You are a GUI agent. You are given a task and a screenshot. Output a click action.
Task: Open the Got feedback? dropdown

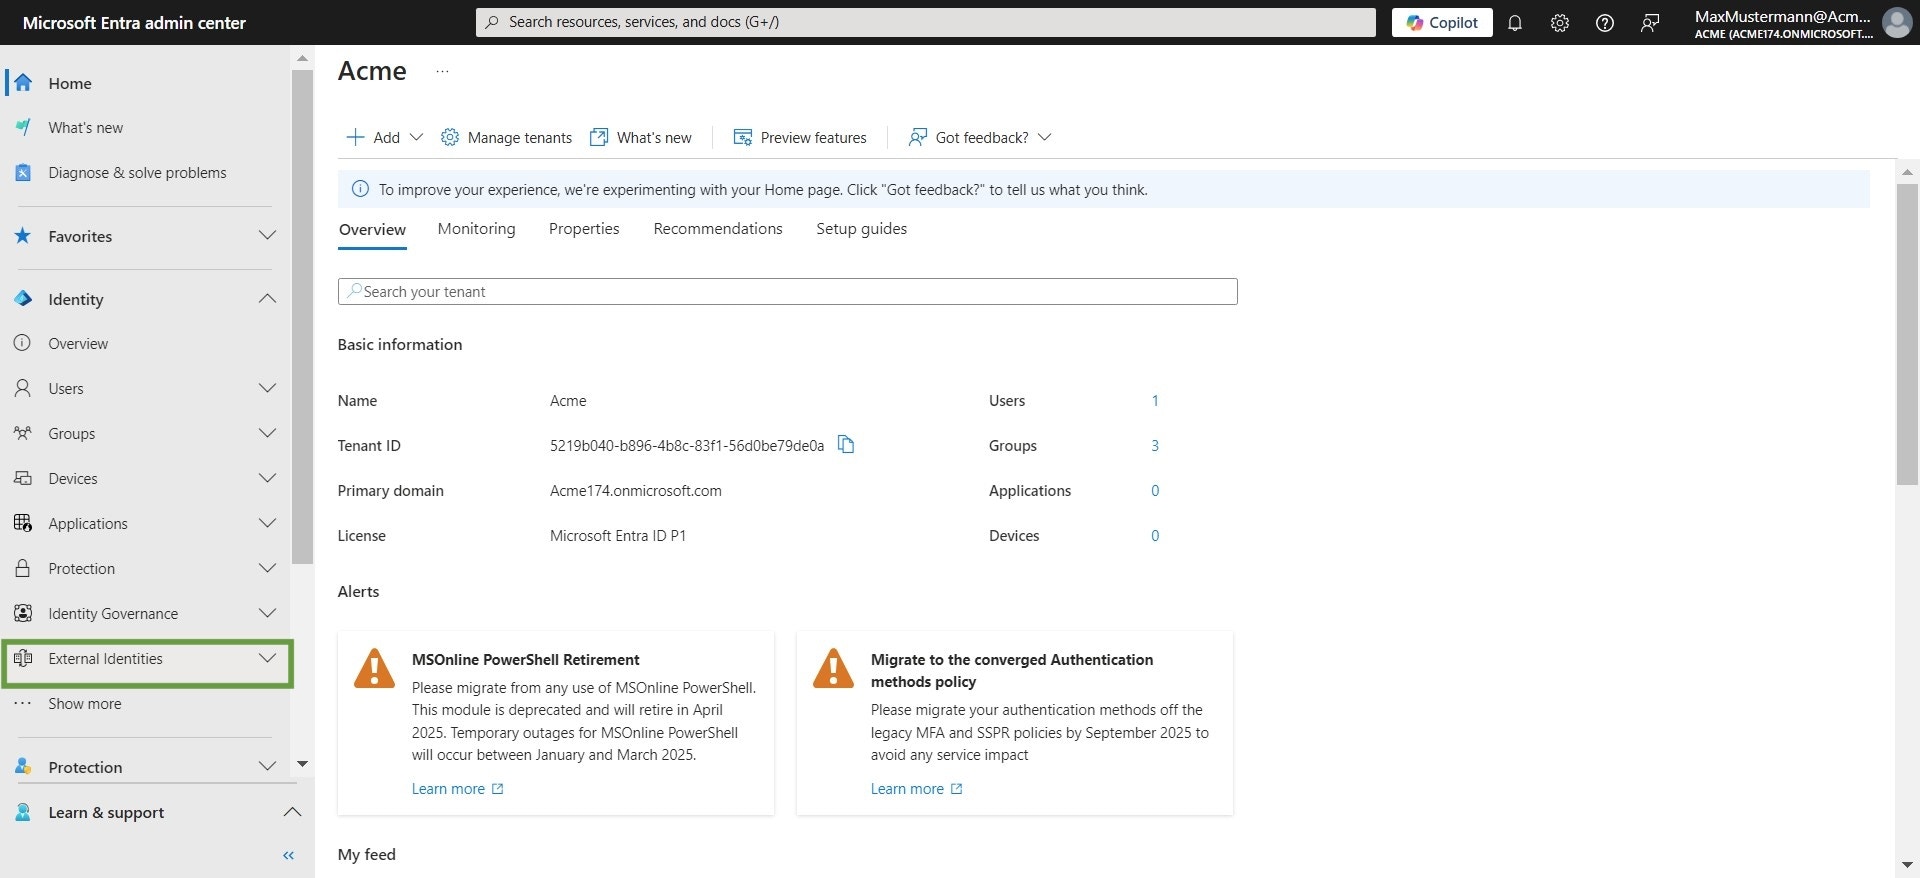point(980,137)
